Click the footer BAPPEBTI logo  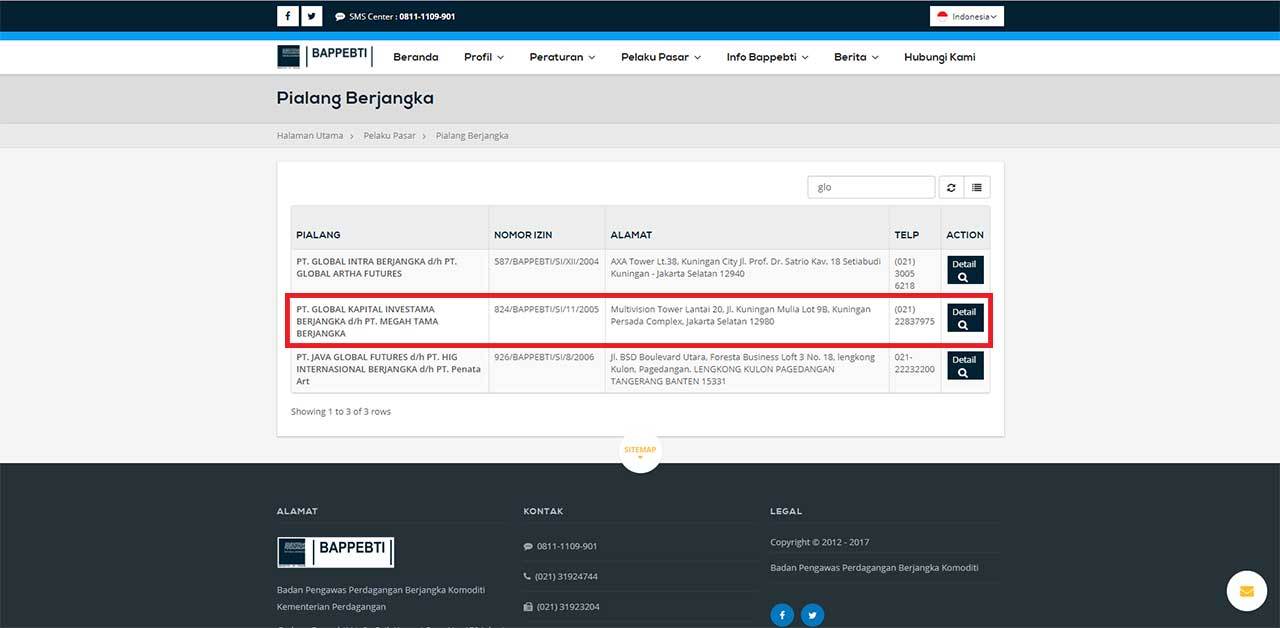335,552
